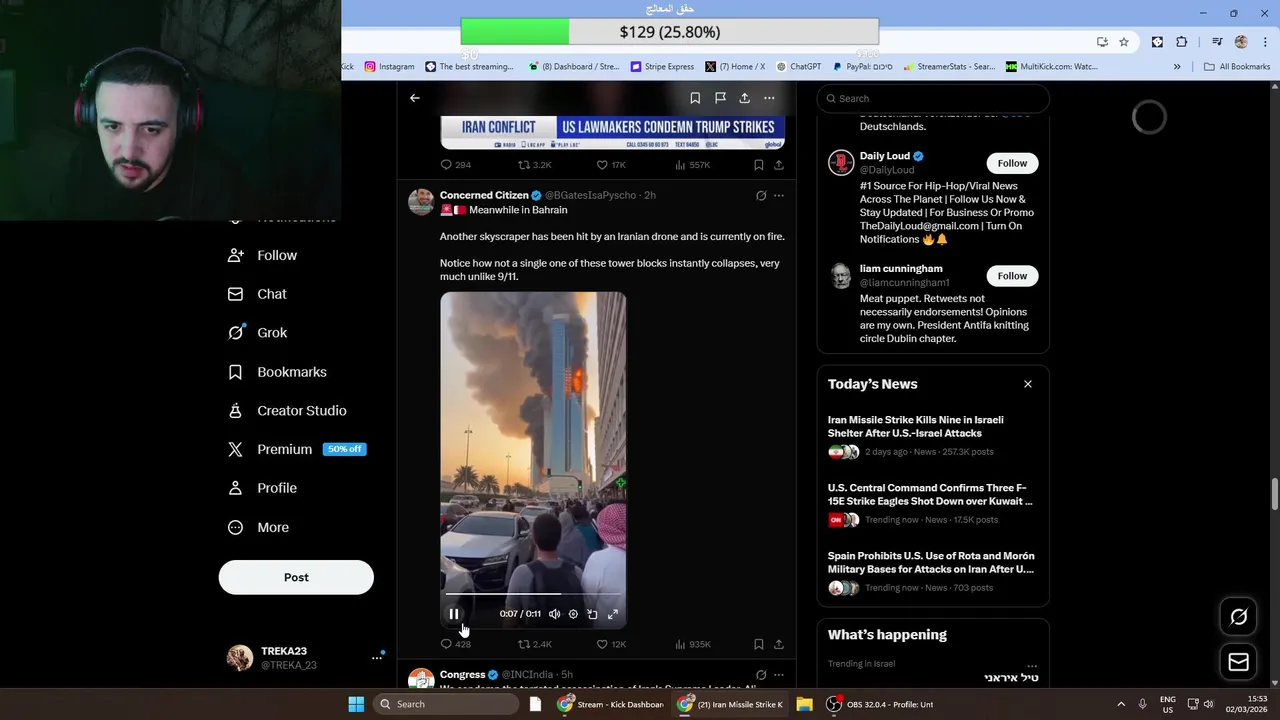Bookmark the Concerned Citizen post
The width and height of the screenshot is (1280, 720).
[759, 644]
